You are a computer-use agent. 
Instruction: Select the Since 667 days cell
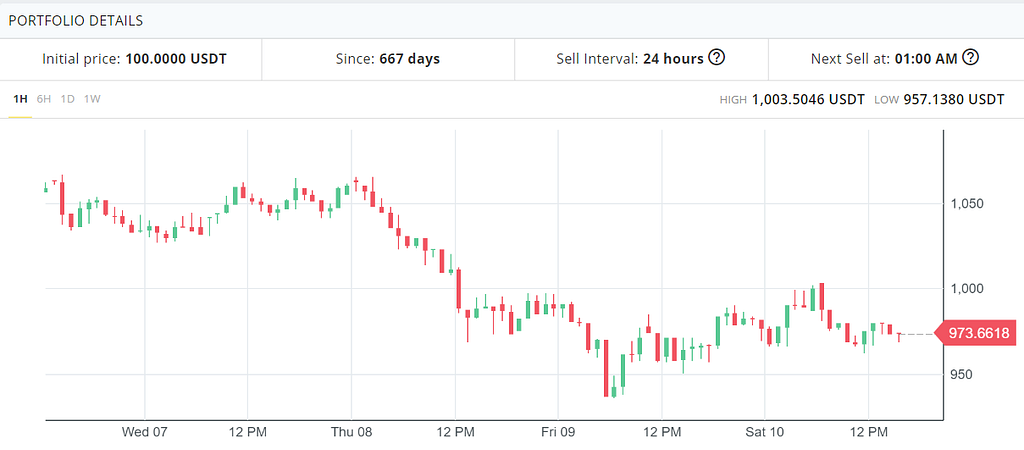[387, 59]
